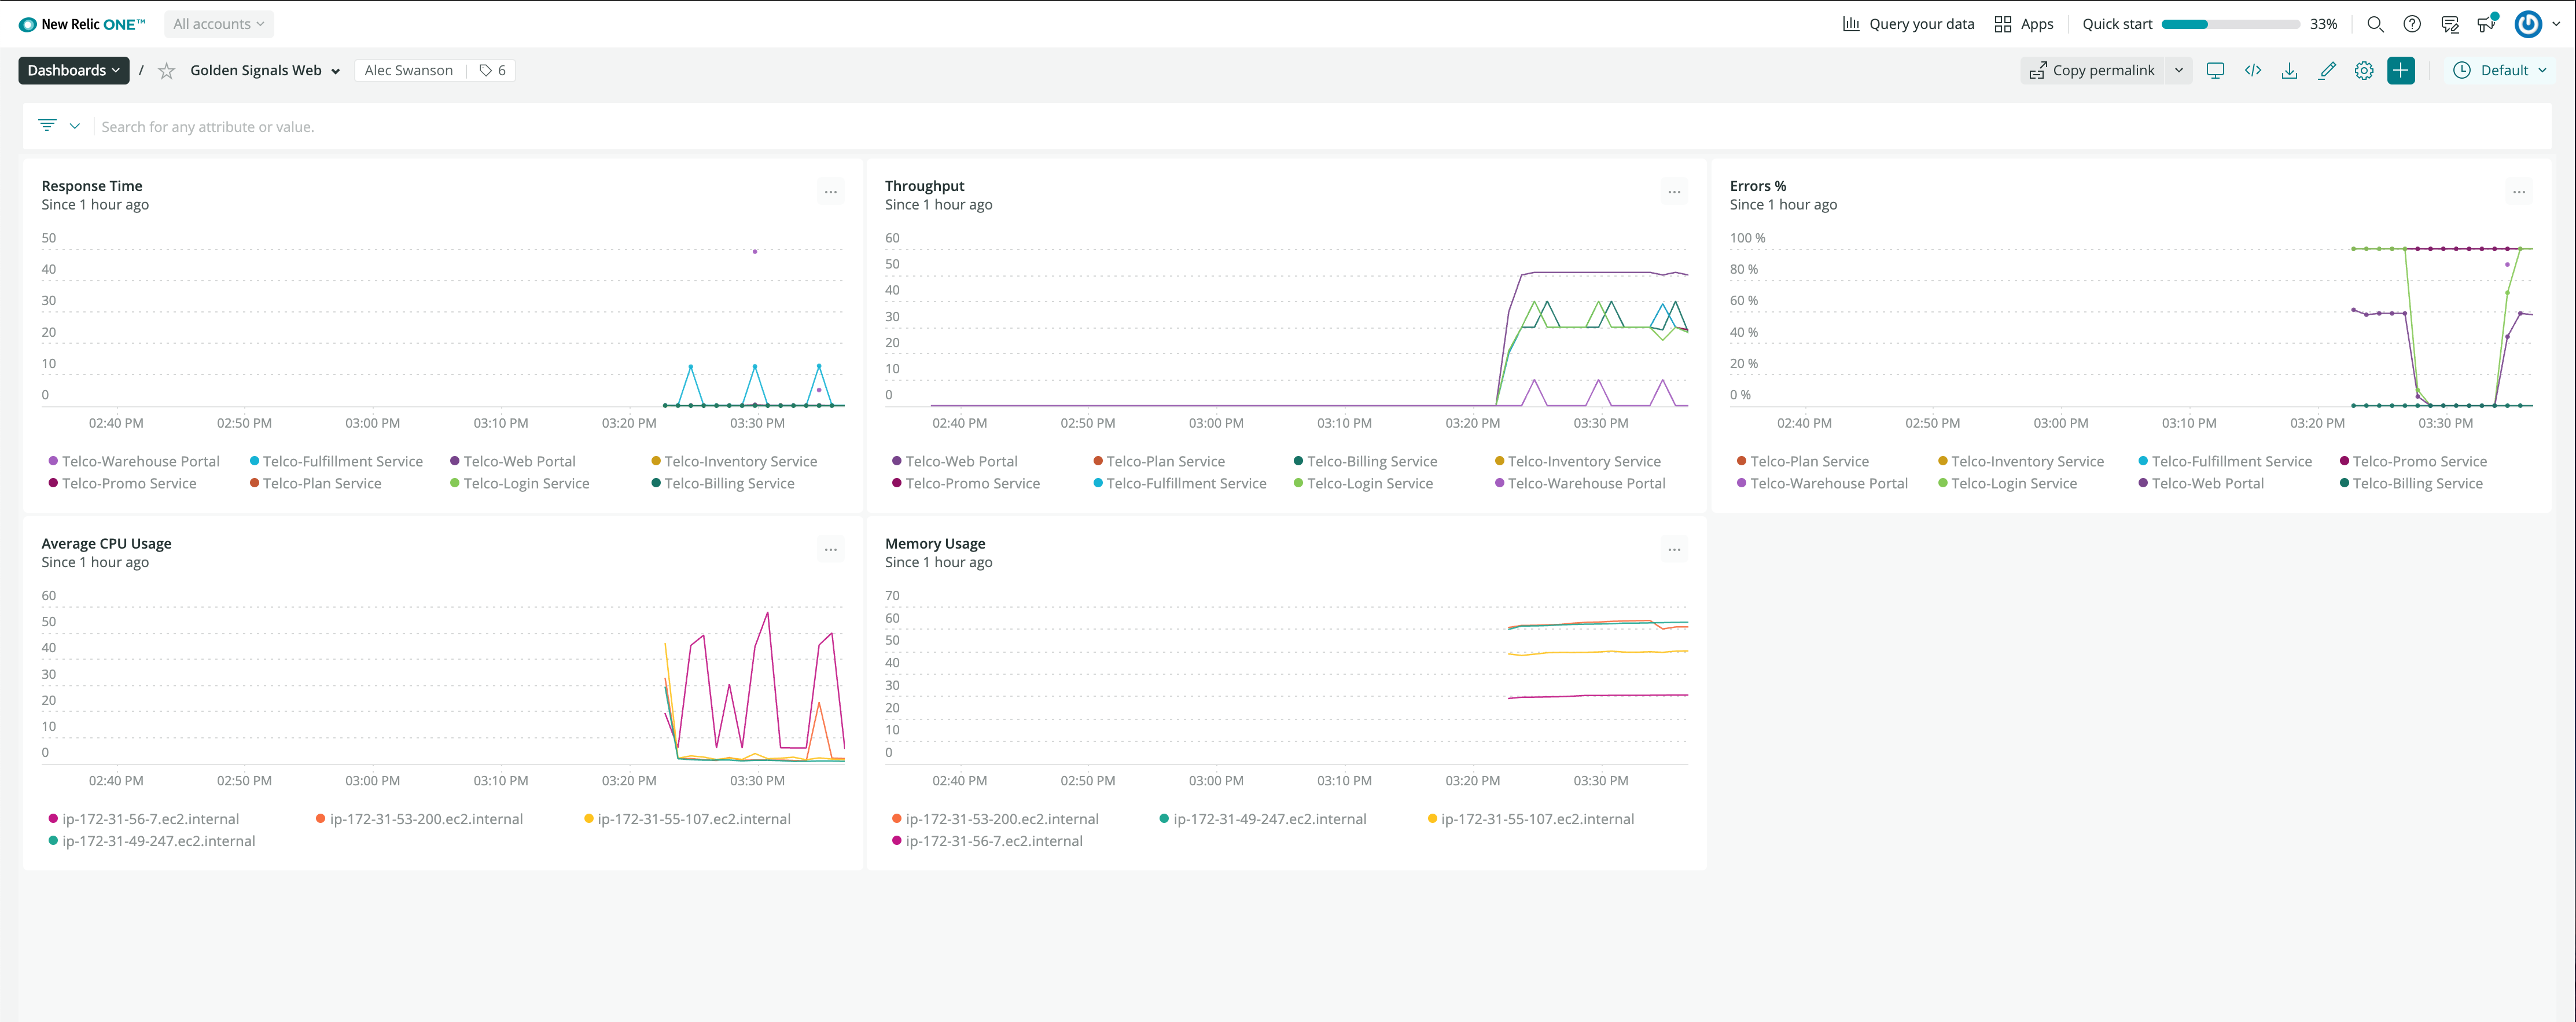The height and width of the screenshot is (1022, 2576).
Task: Toggle Telco-Web Portal series in Throughput legend
Action: click(x=960, y=461)
